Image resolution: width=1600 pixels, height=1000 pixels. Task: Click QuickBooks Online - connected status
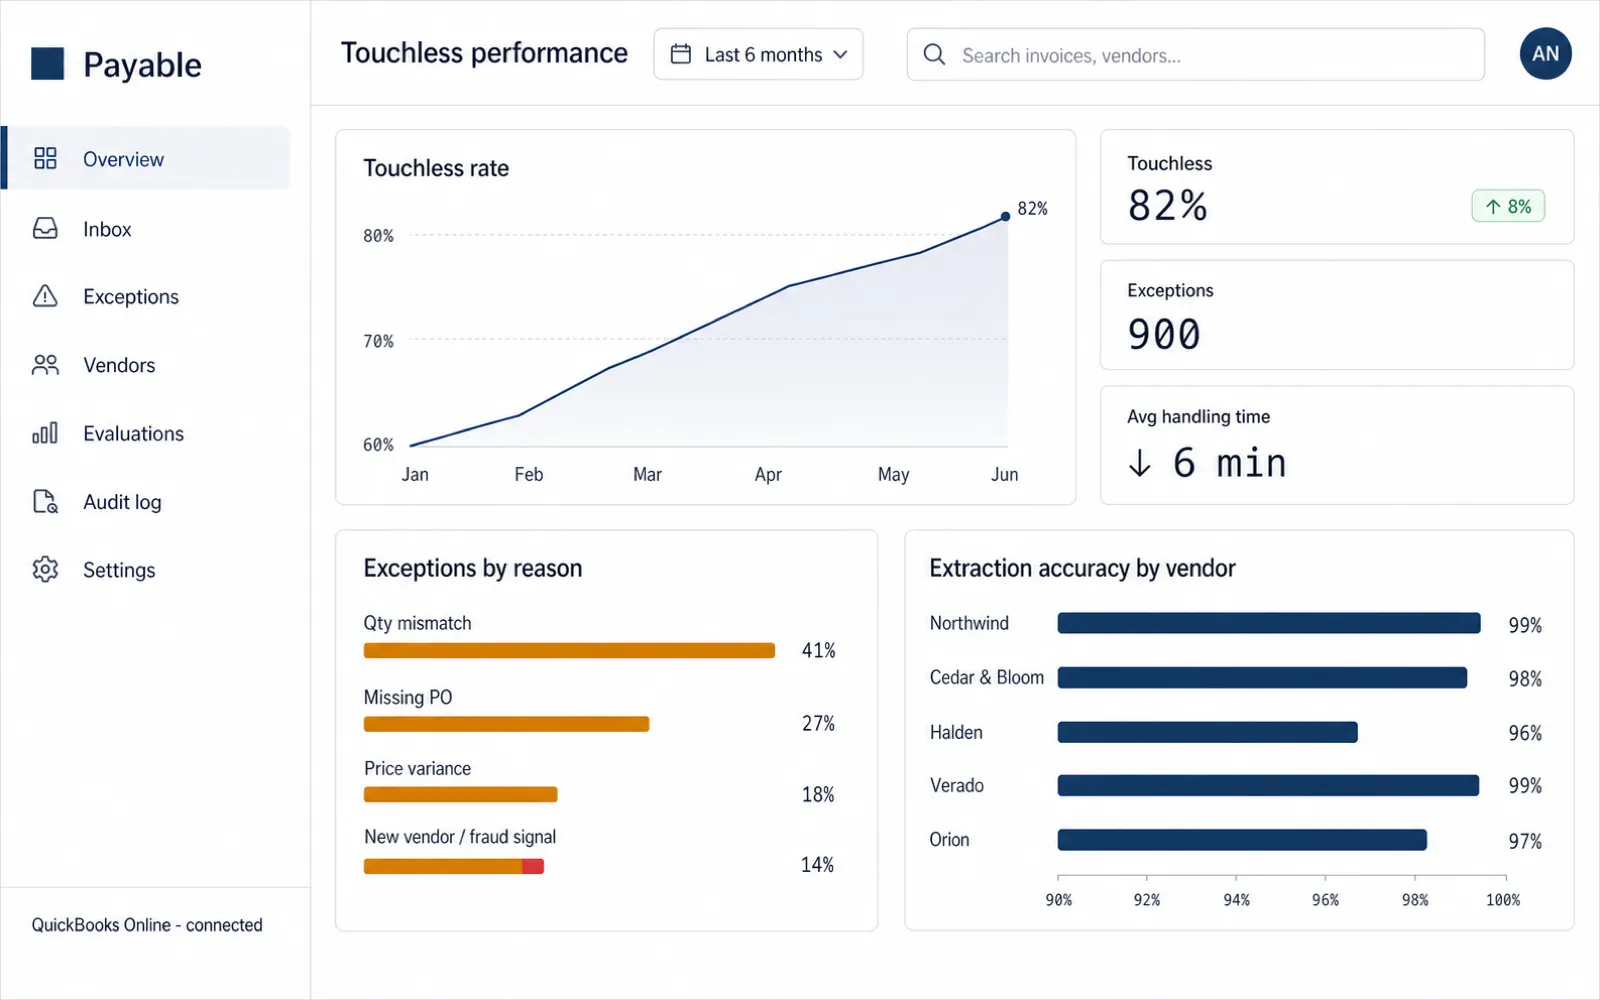[147, 925]
